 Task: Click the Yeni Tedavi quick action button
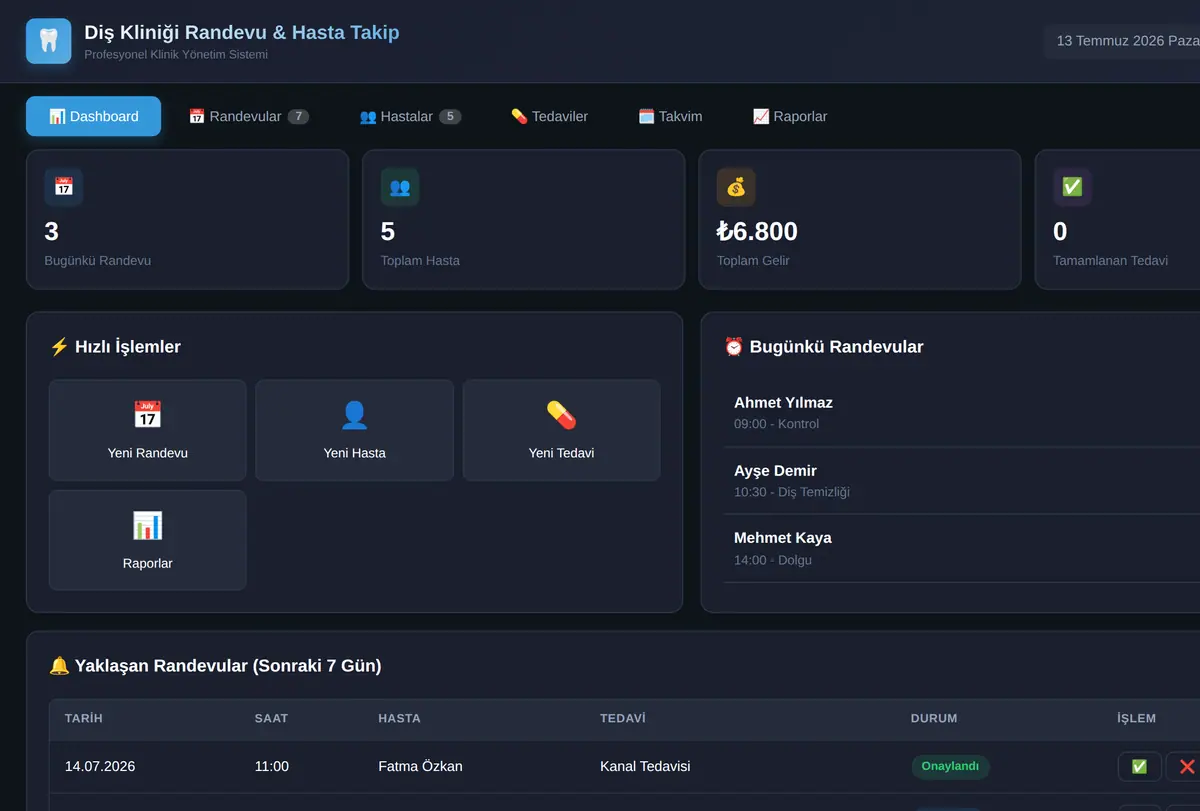562,430
